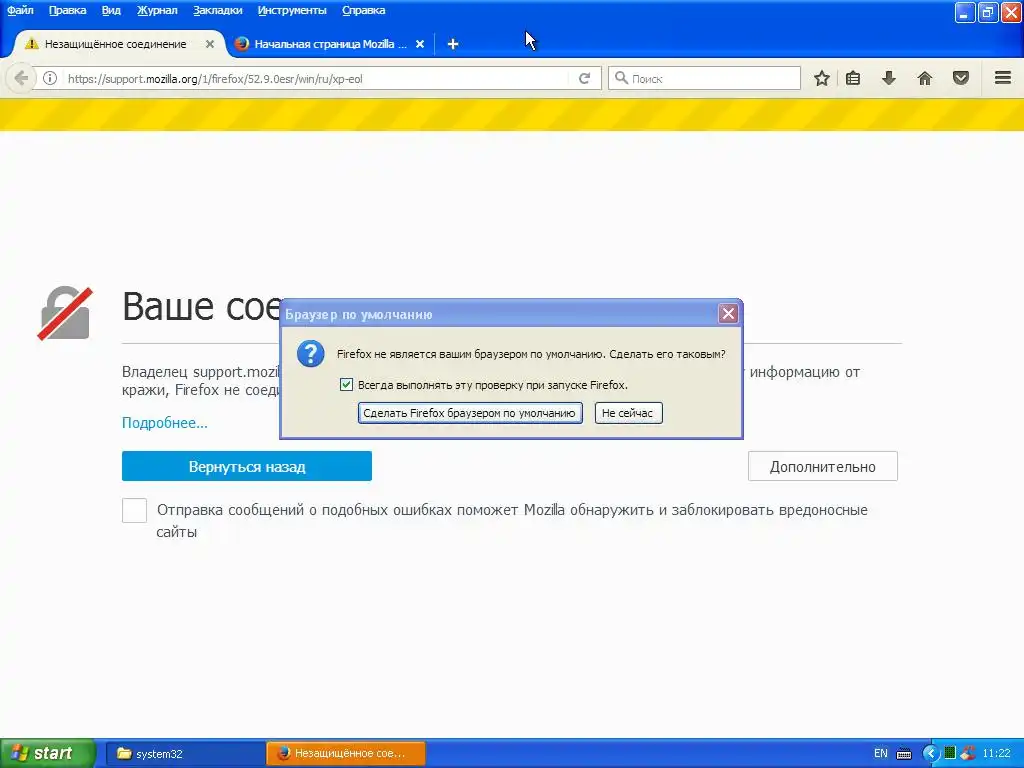
Task: Open site identity info icon in address bar
Action: (x=50, y=78)
